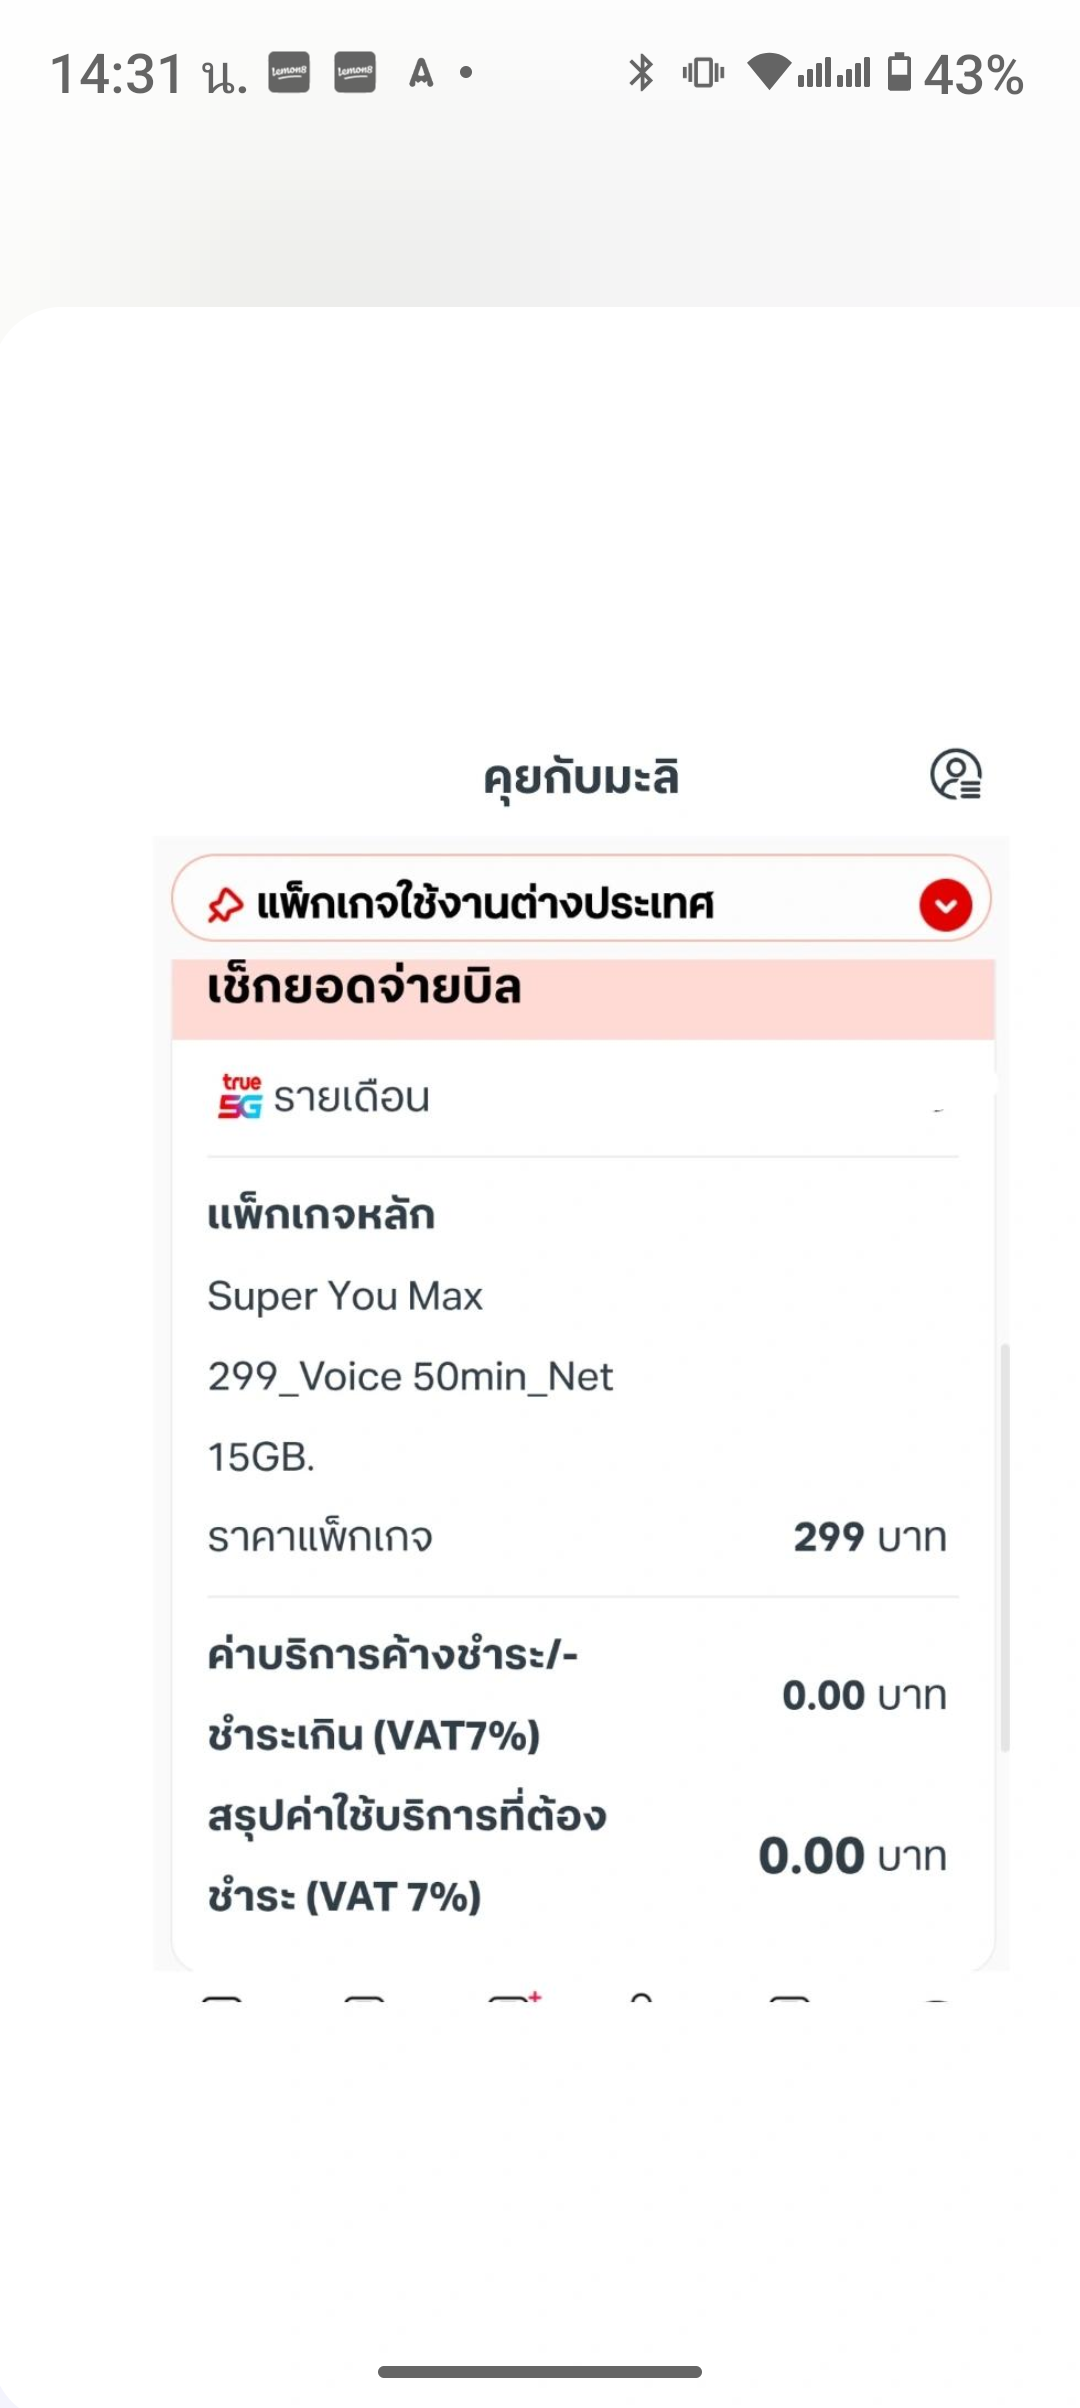Tap the 299 บาท package price
Viewport: 1080px width, 2408px height.
tap(869, 1537)
